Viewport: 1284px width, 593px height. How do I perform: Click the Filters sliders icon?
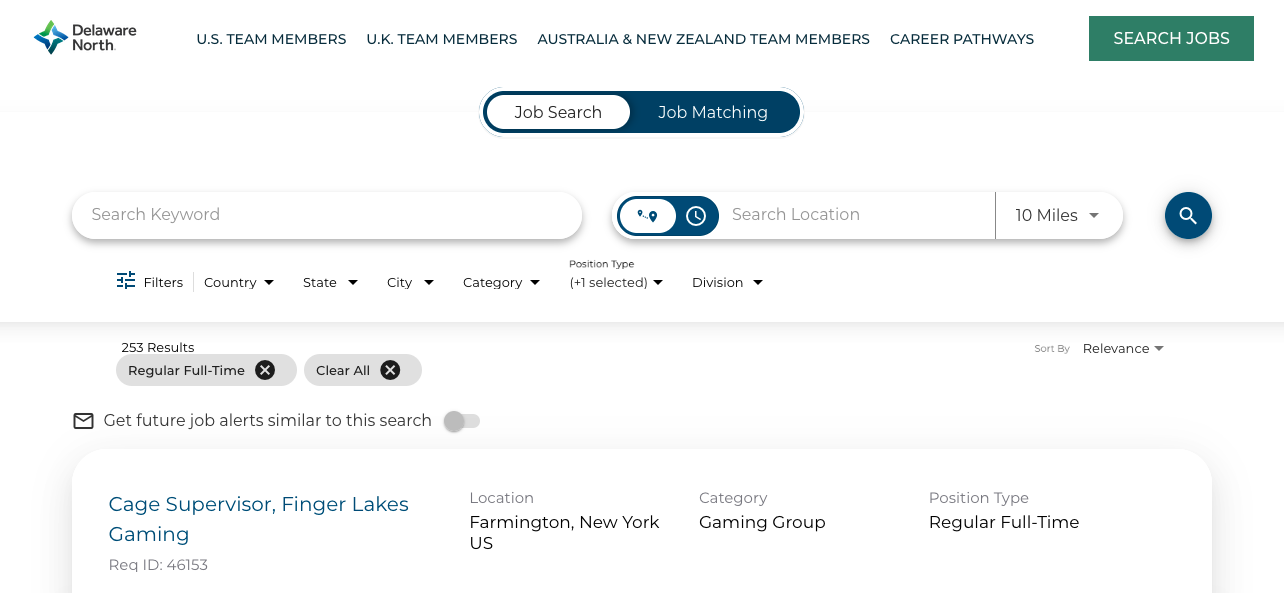[x=126, y=281]
